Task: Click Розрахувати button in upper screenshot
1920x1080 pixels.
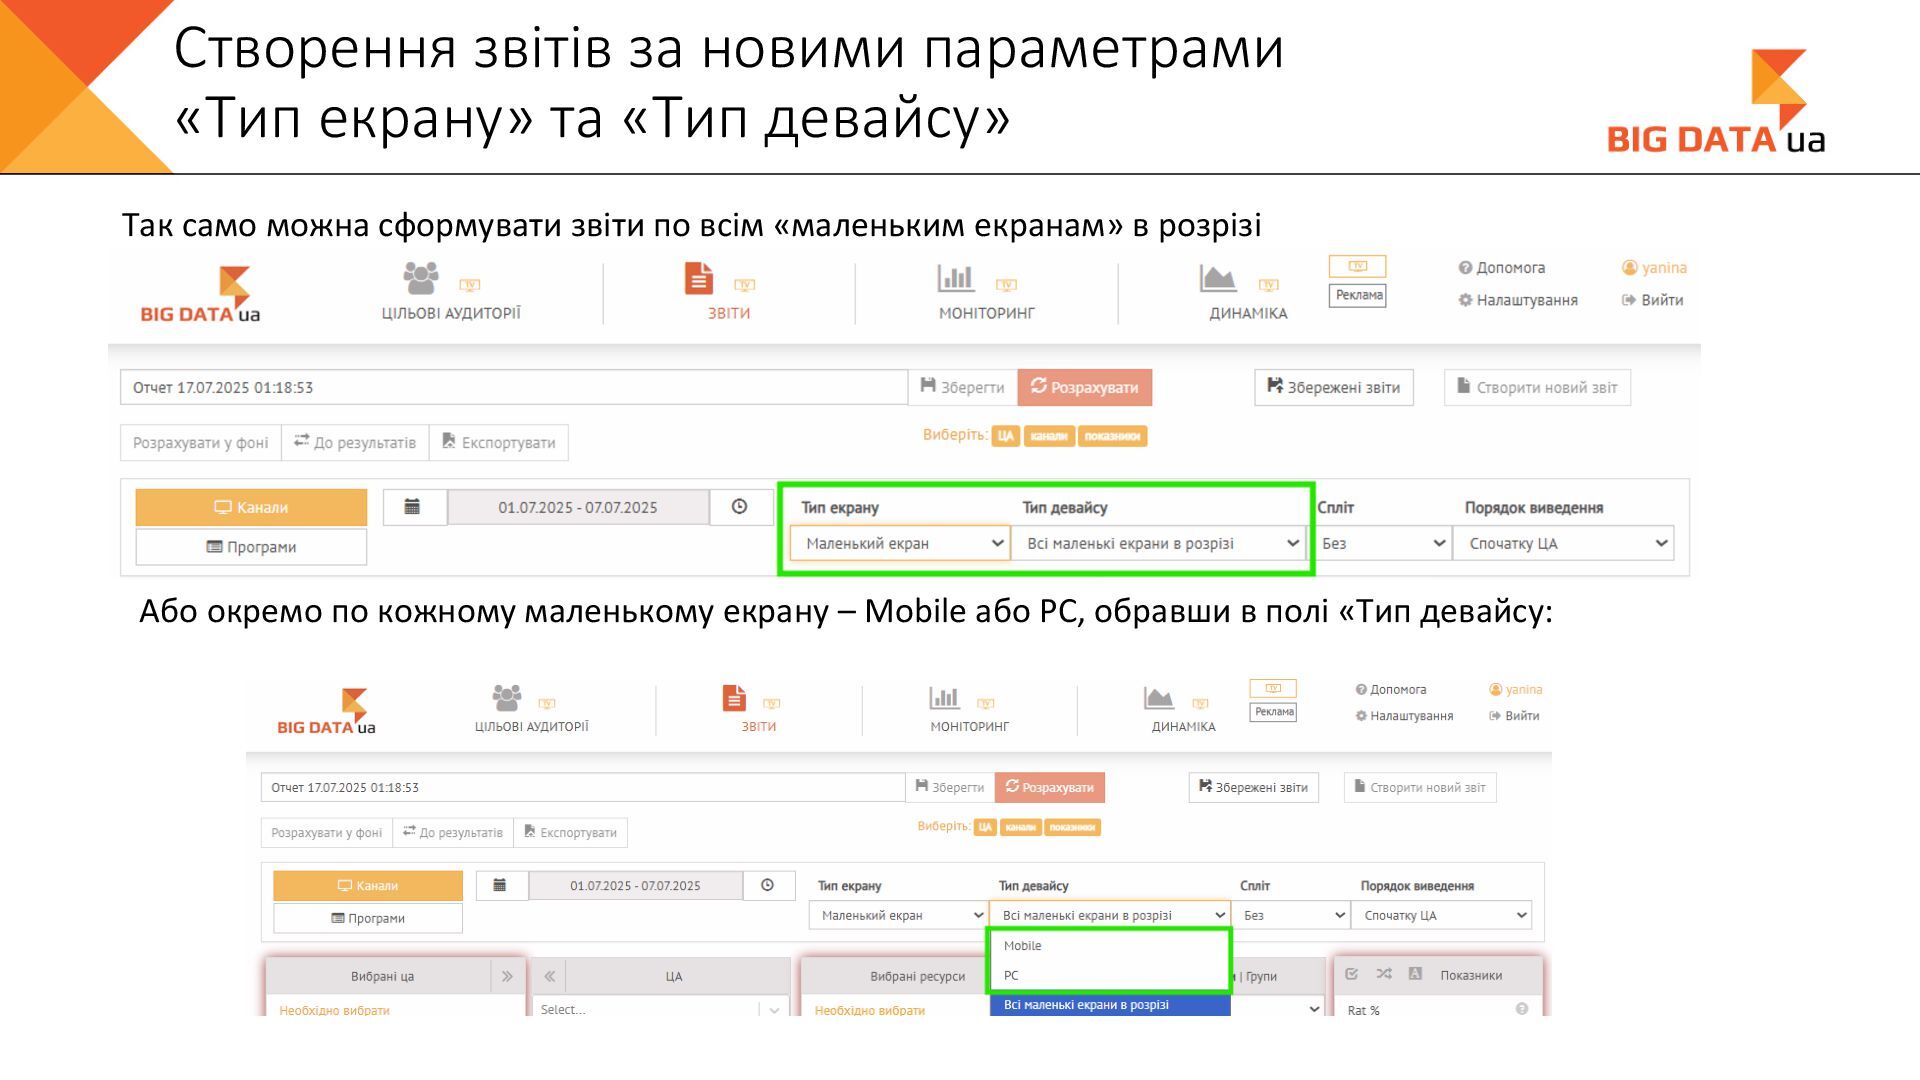Action: (1085, 387)
